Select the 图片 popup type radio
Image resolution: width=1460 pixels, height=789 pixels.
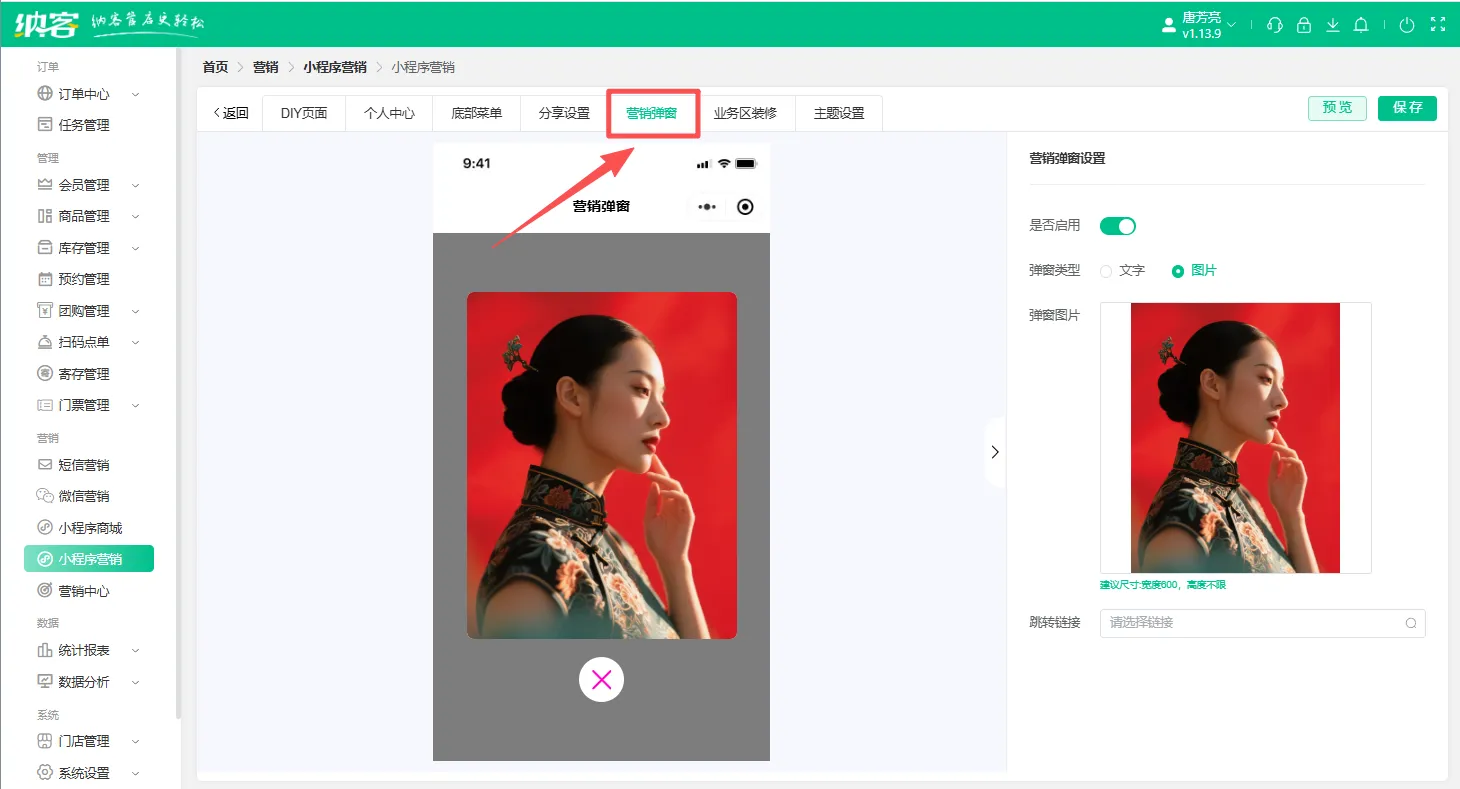tap(1178, 271)
